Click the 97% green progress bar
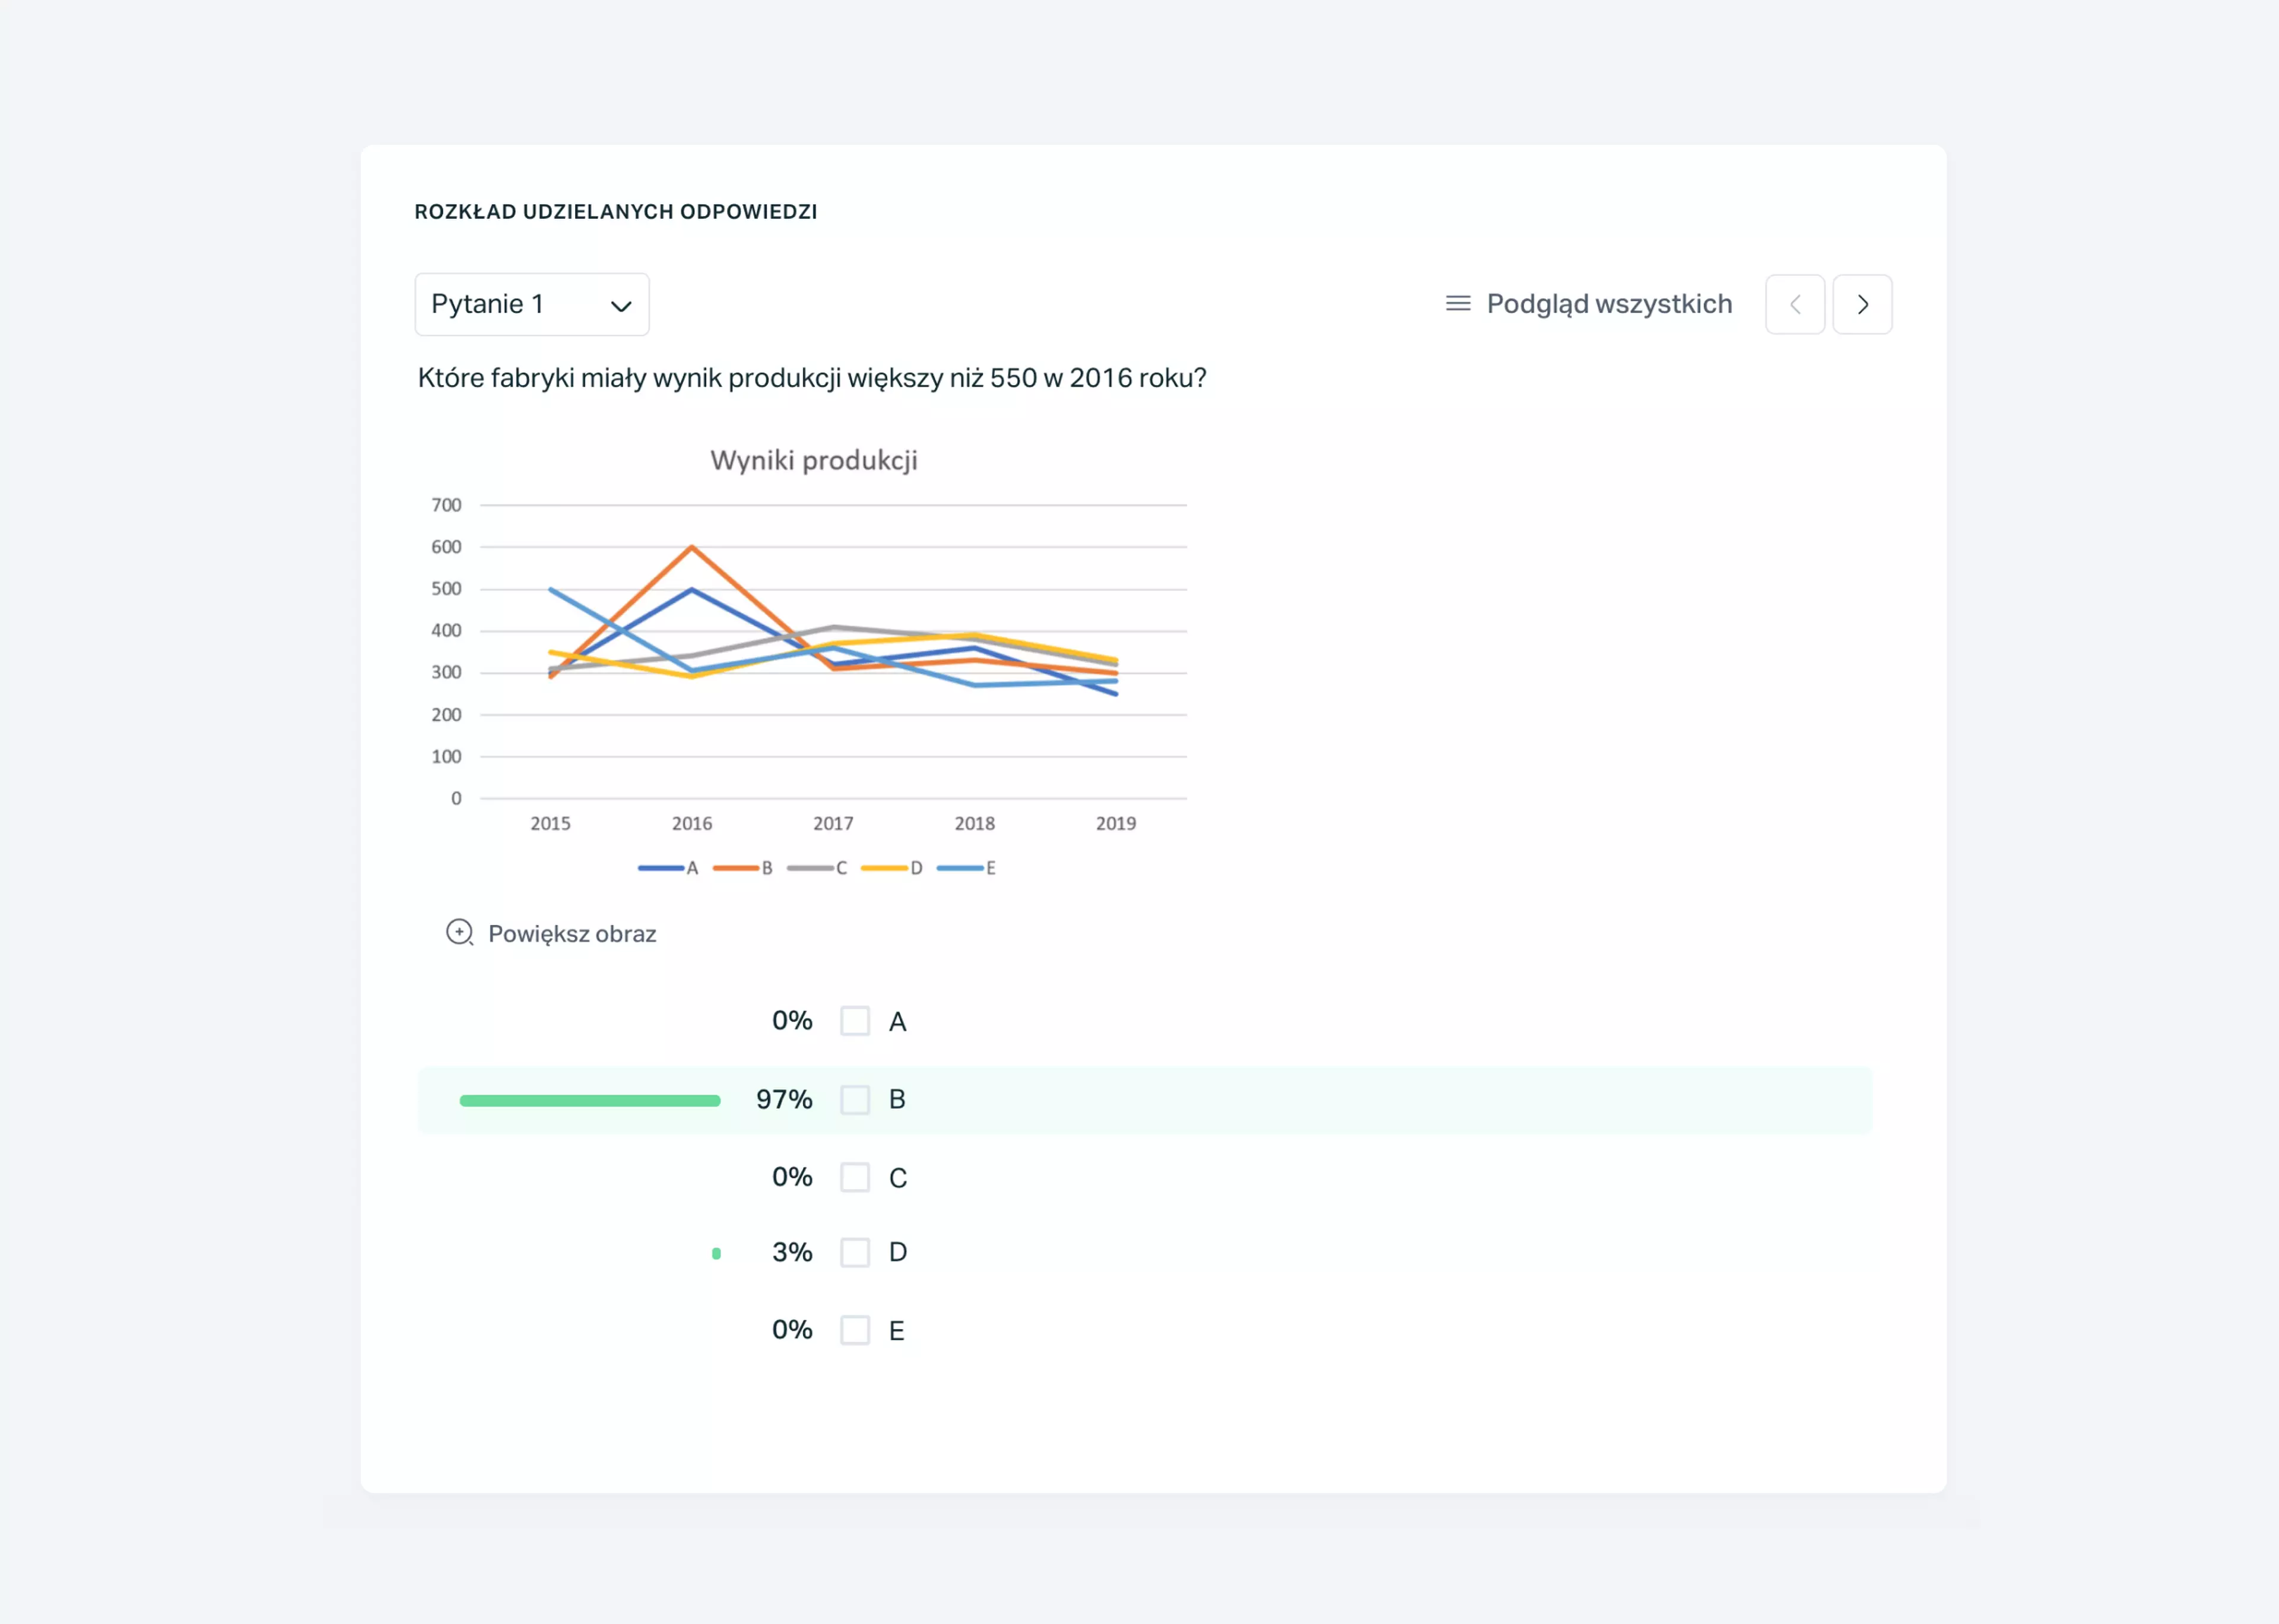The image size is (2279, 1624). point(590,1100)
